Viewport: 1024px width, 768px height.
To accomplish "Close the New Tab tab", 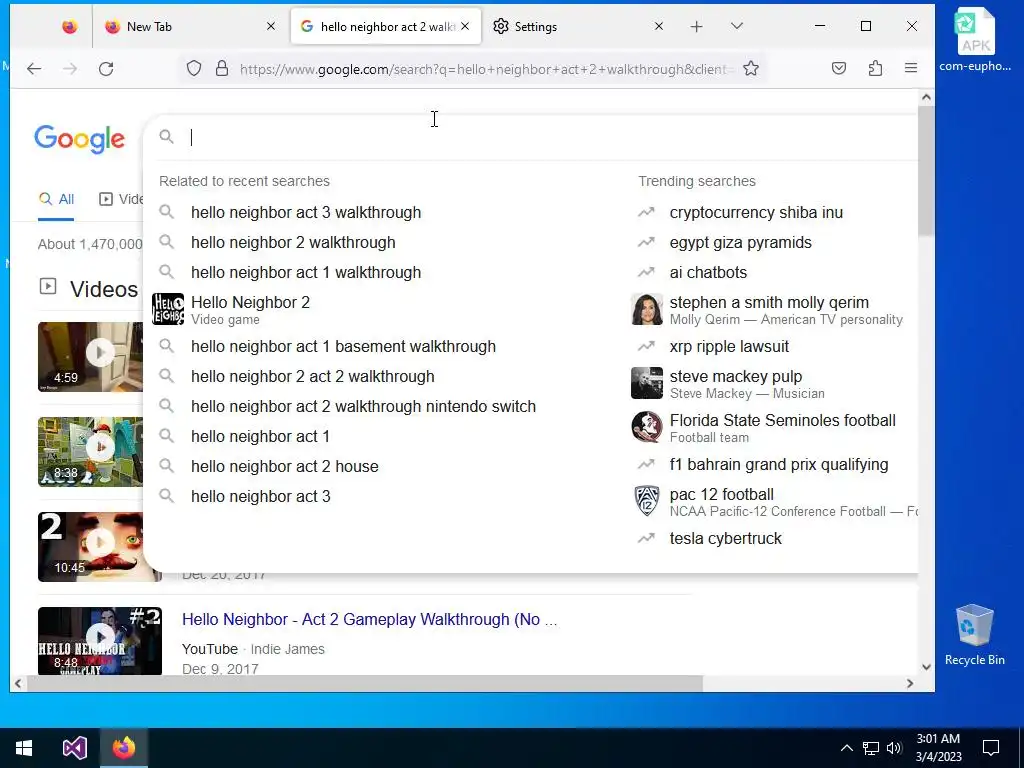I will (271, 26).
